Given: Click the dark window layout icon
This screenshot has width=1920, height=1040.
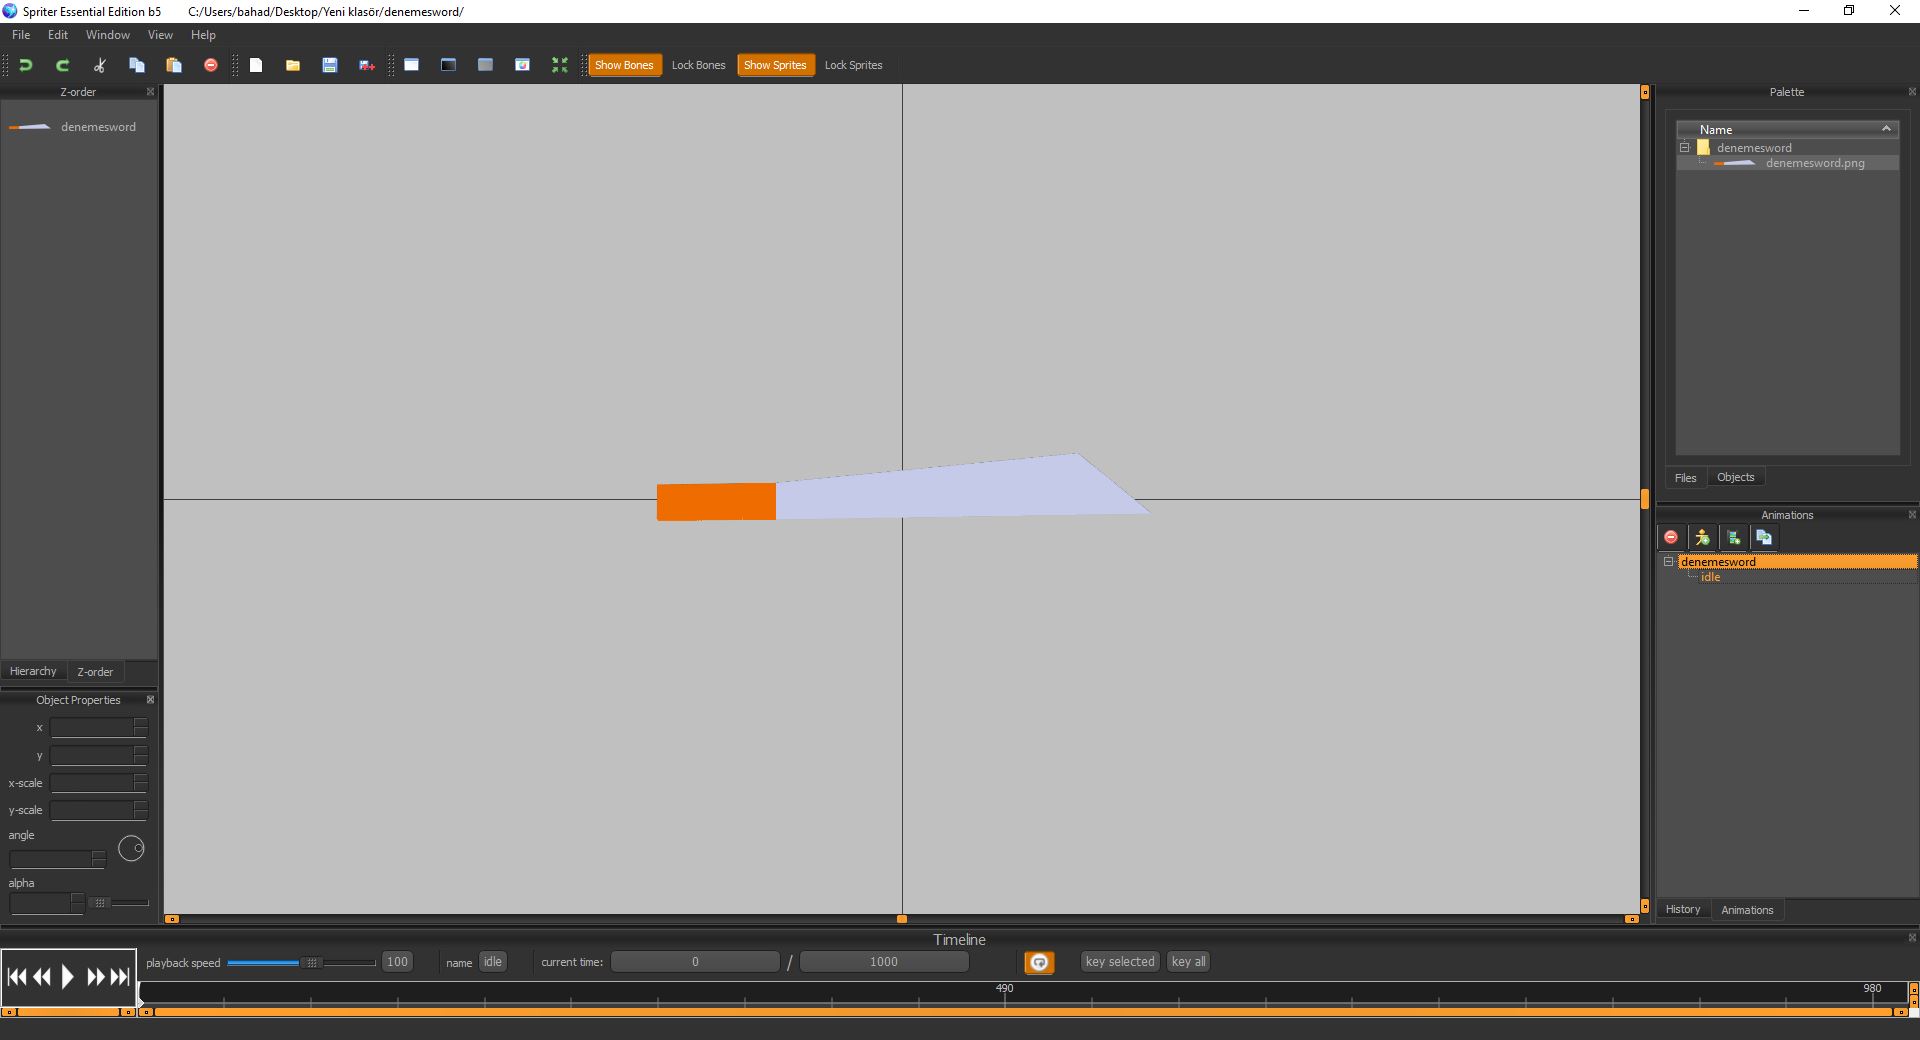Looking at the screenshot, I should (x=448, y=65).
